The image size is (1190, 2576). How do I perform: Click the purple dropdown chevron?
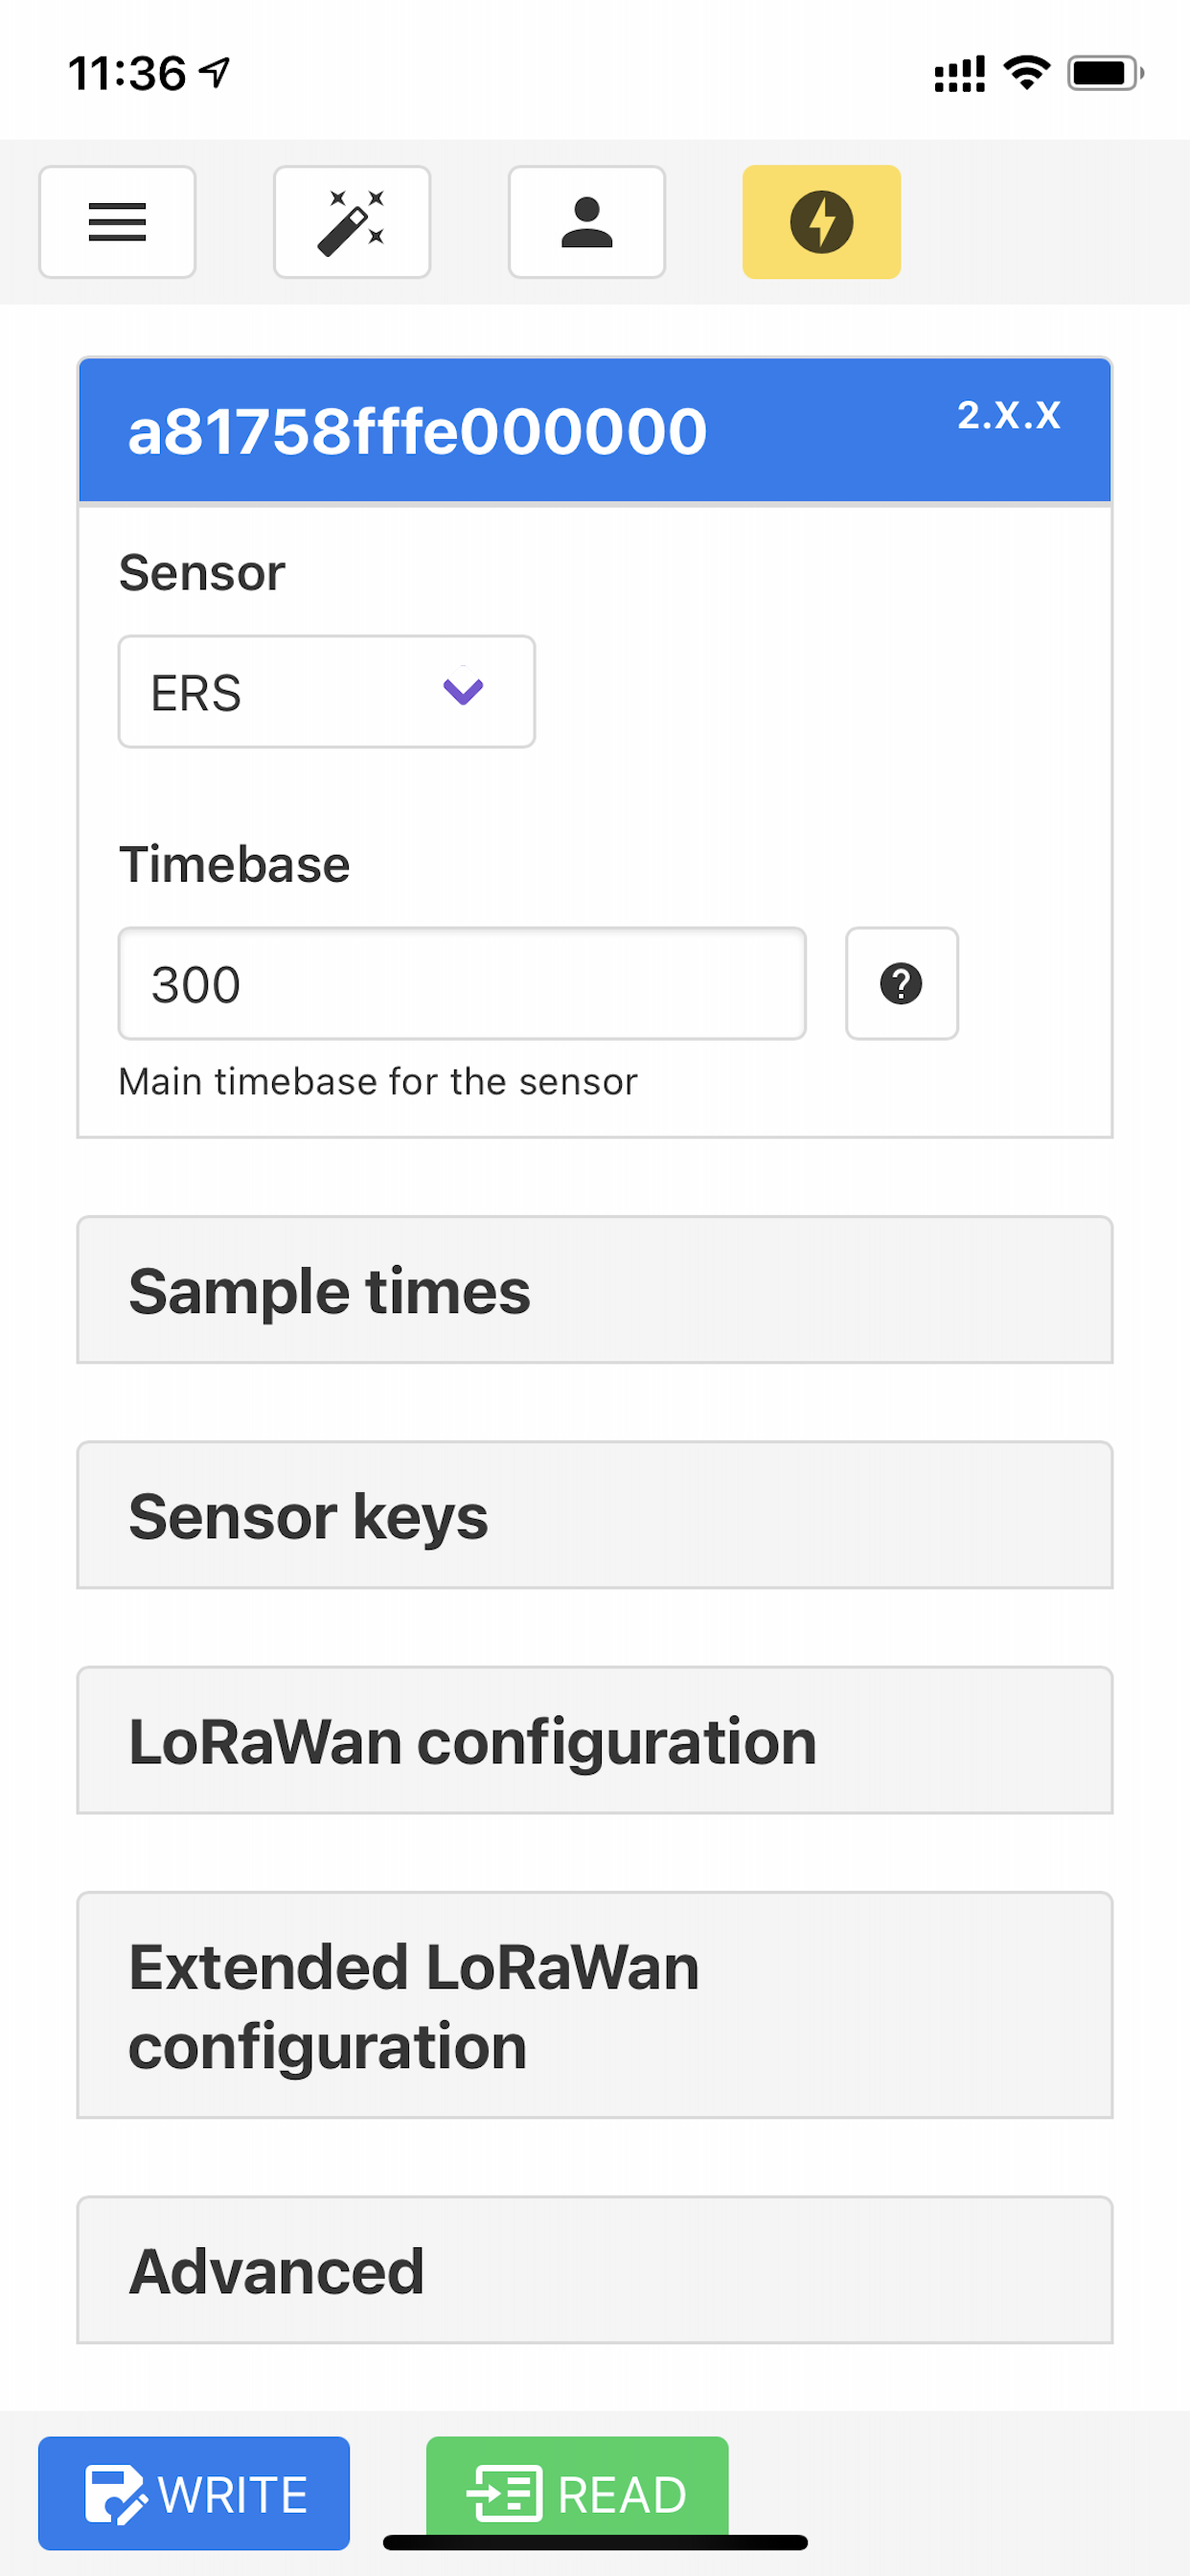coord(463,690)
